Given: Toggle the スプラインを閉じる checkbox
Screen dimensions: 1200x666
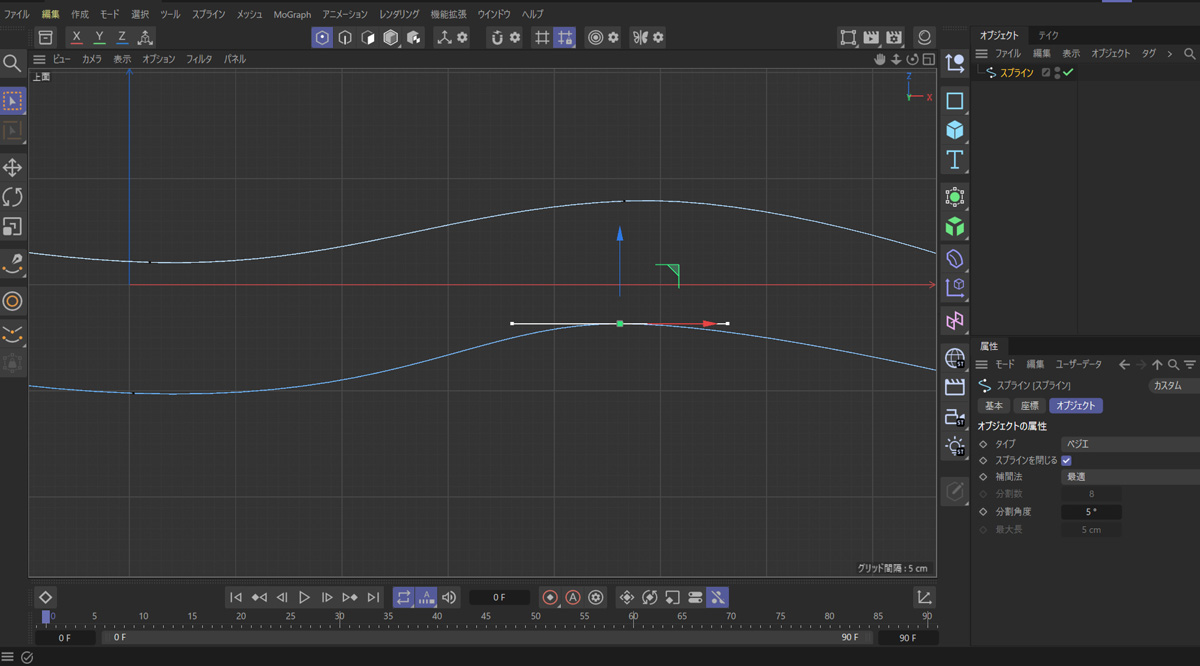Looking at the screenshot, I should (x=1066, y=460).
